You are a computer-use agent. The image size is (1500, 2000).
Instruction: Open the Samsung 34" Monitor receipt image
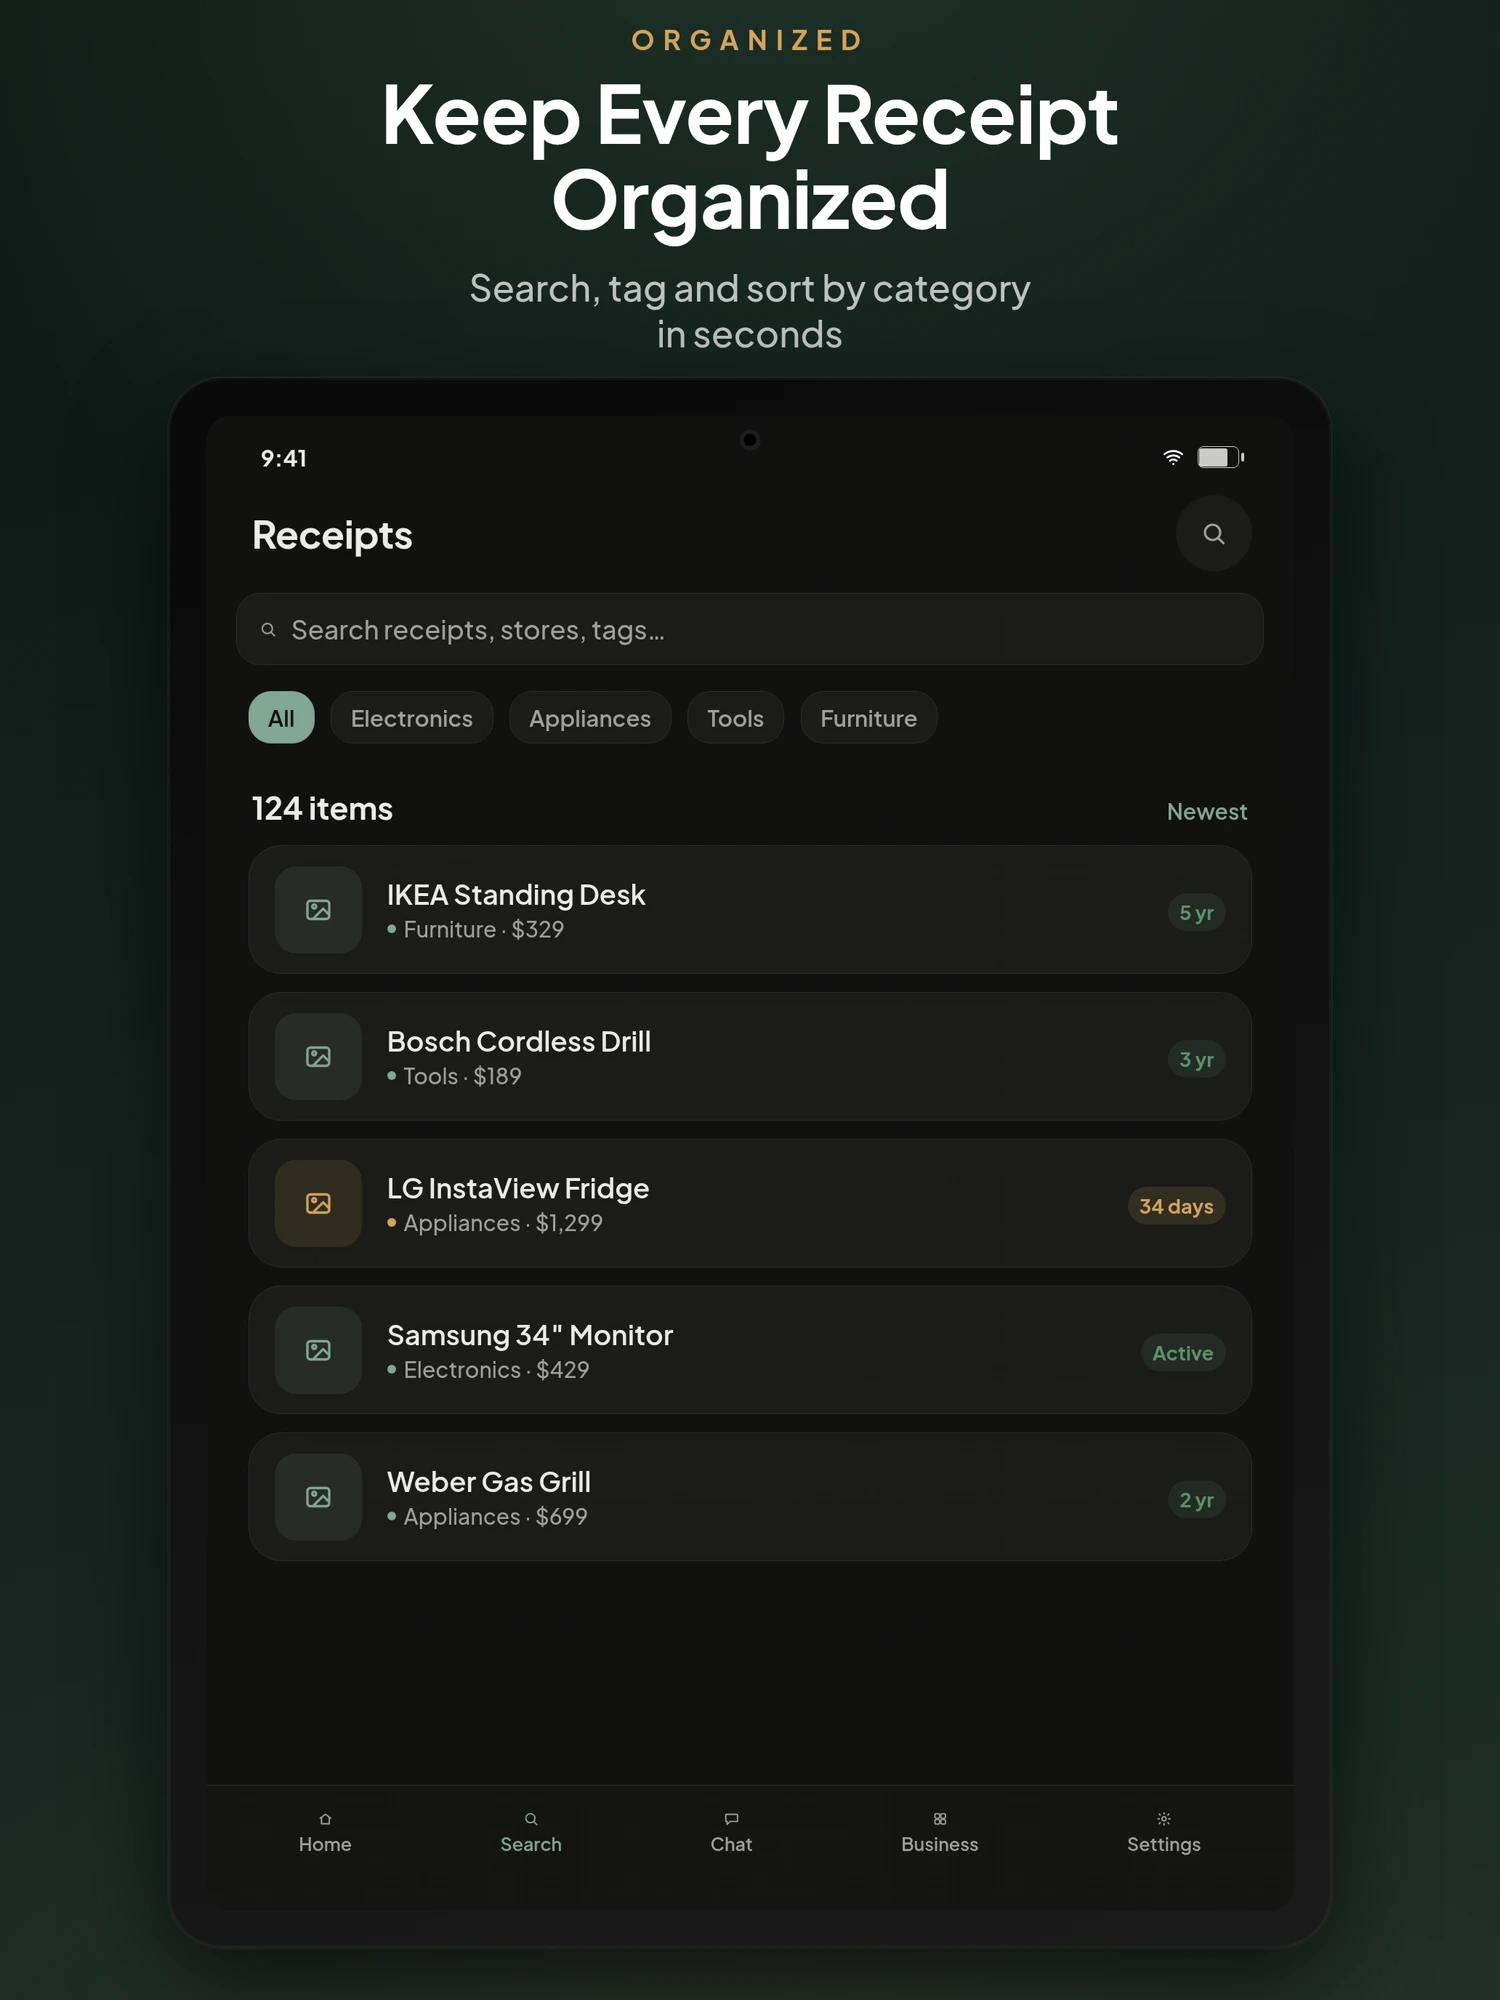coord(318,1350)
